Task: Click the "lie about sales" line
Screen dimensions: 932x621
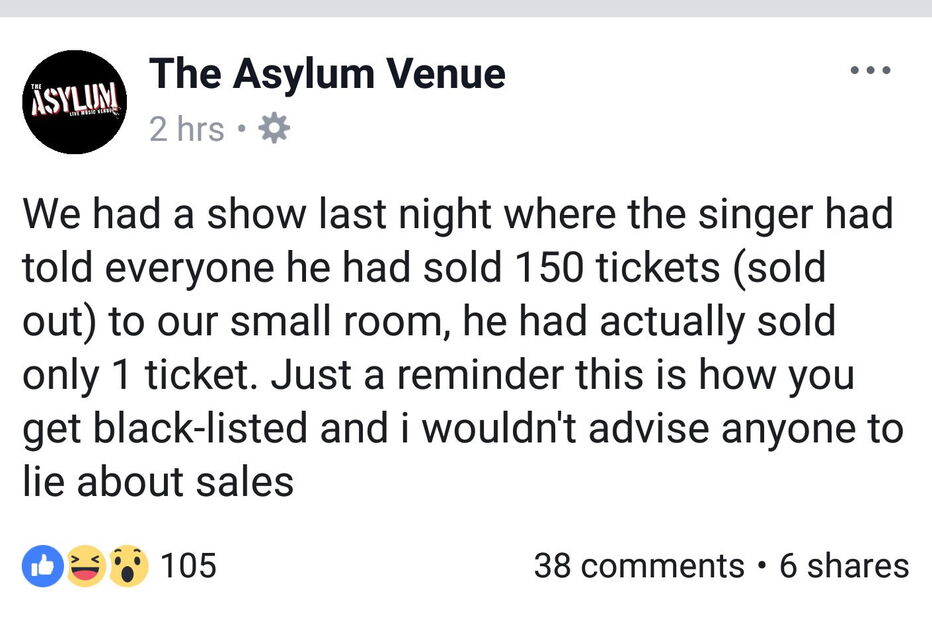Action: coord(157,483)
